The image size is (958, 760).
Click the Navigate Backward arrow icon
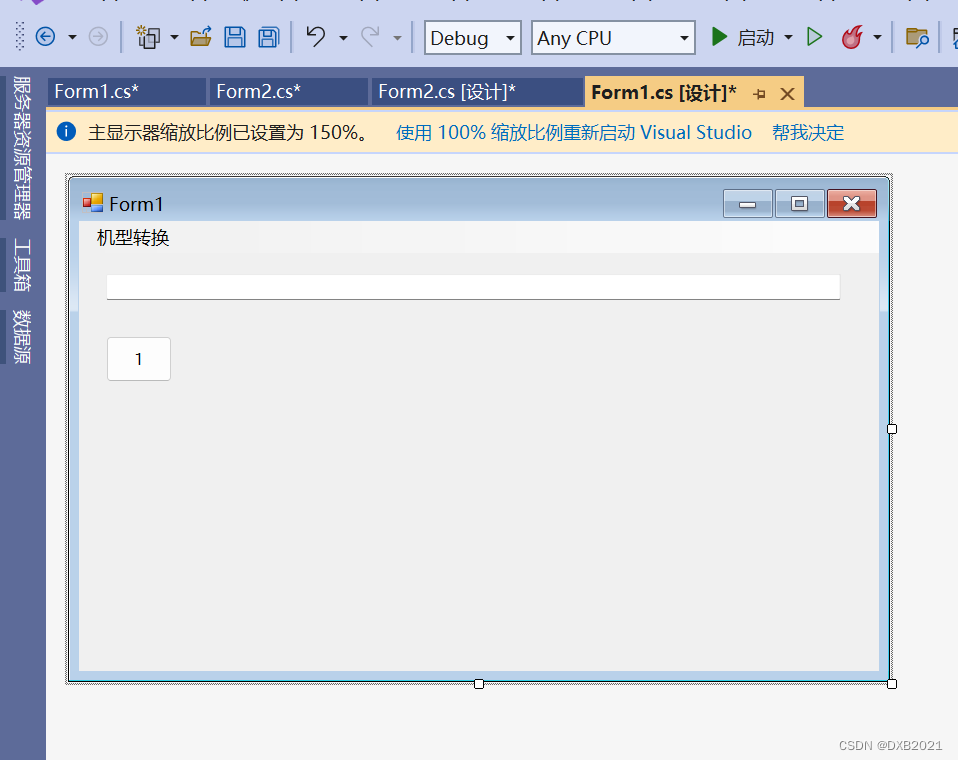(45, 37)
